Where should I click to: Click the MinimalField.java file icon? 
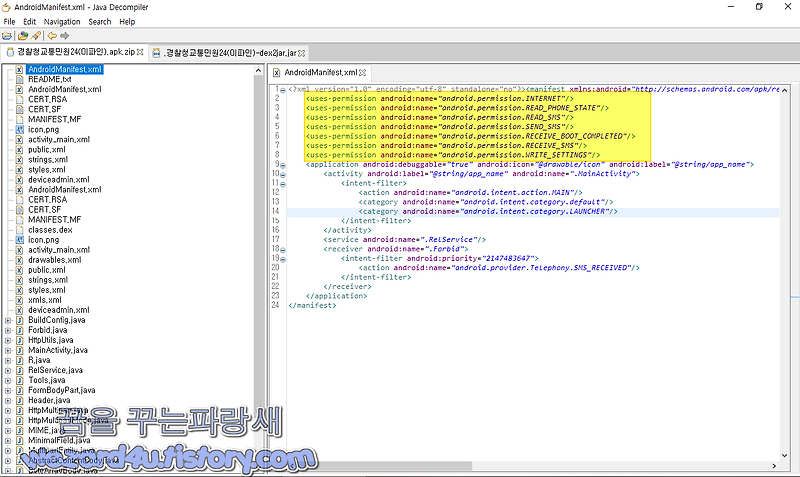19,441
